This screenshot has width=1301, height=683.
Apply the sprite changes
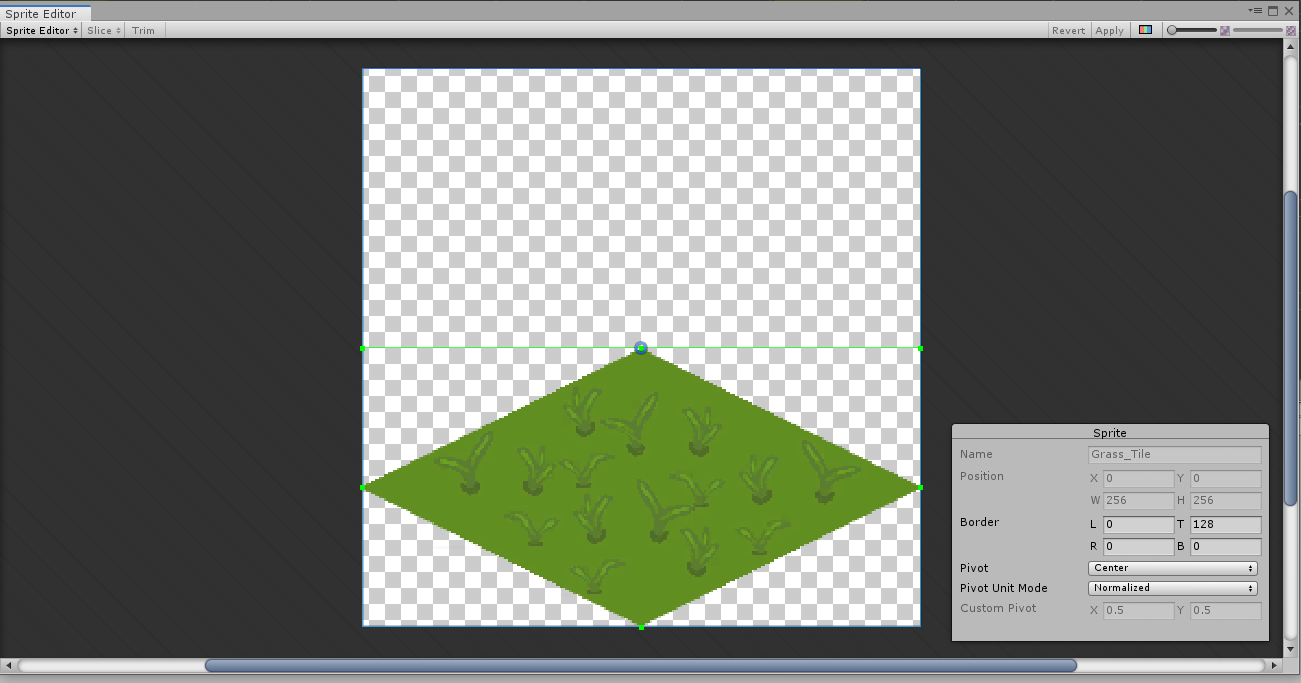1109,30
